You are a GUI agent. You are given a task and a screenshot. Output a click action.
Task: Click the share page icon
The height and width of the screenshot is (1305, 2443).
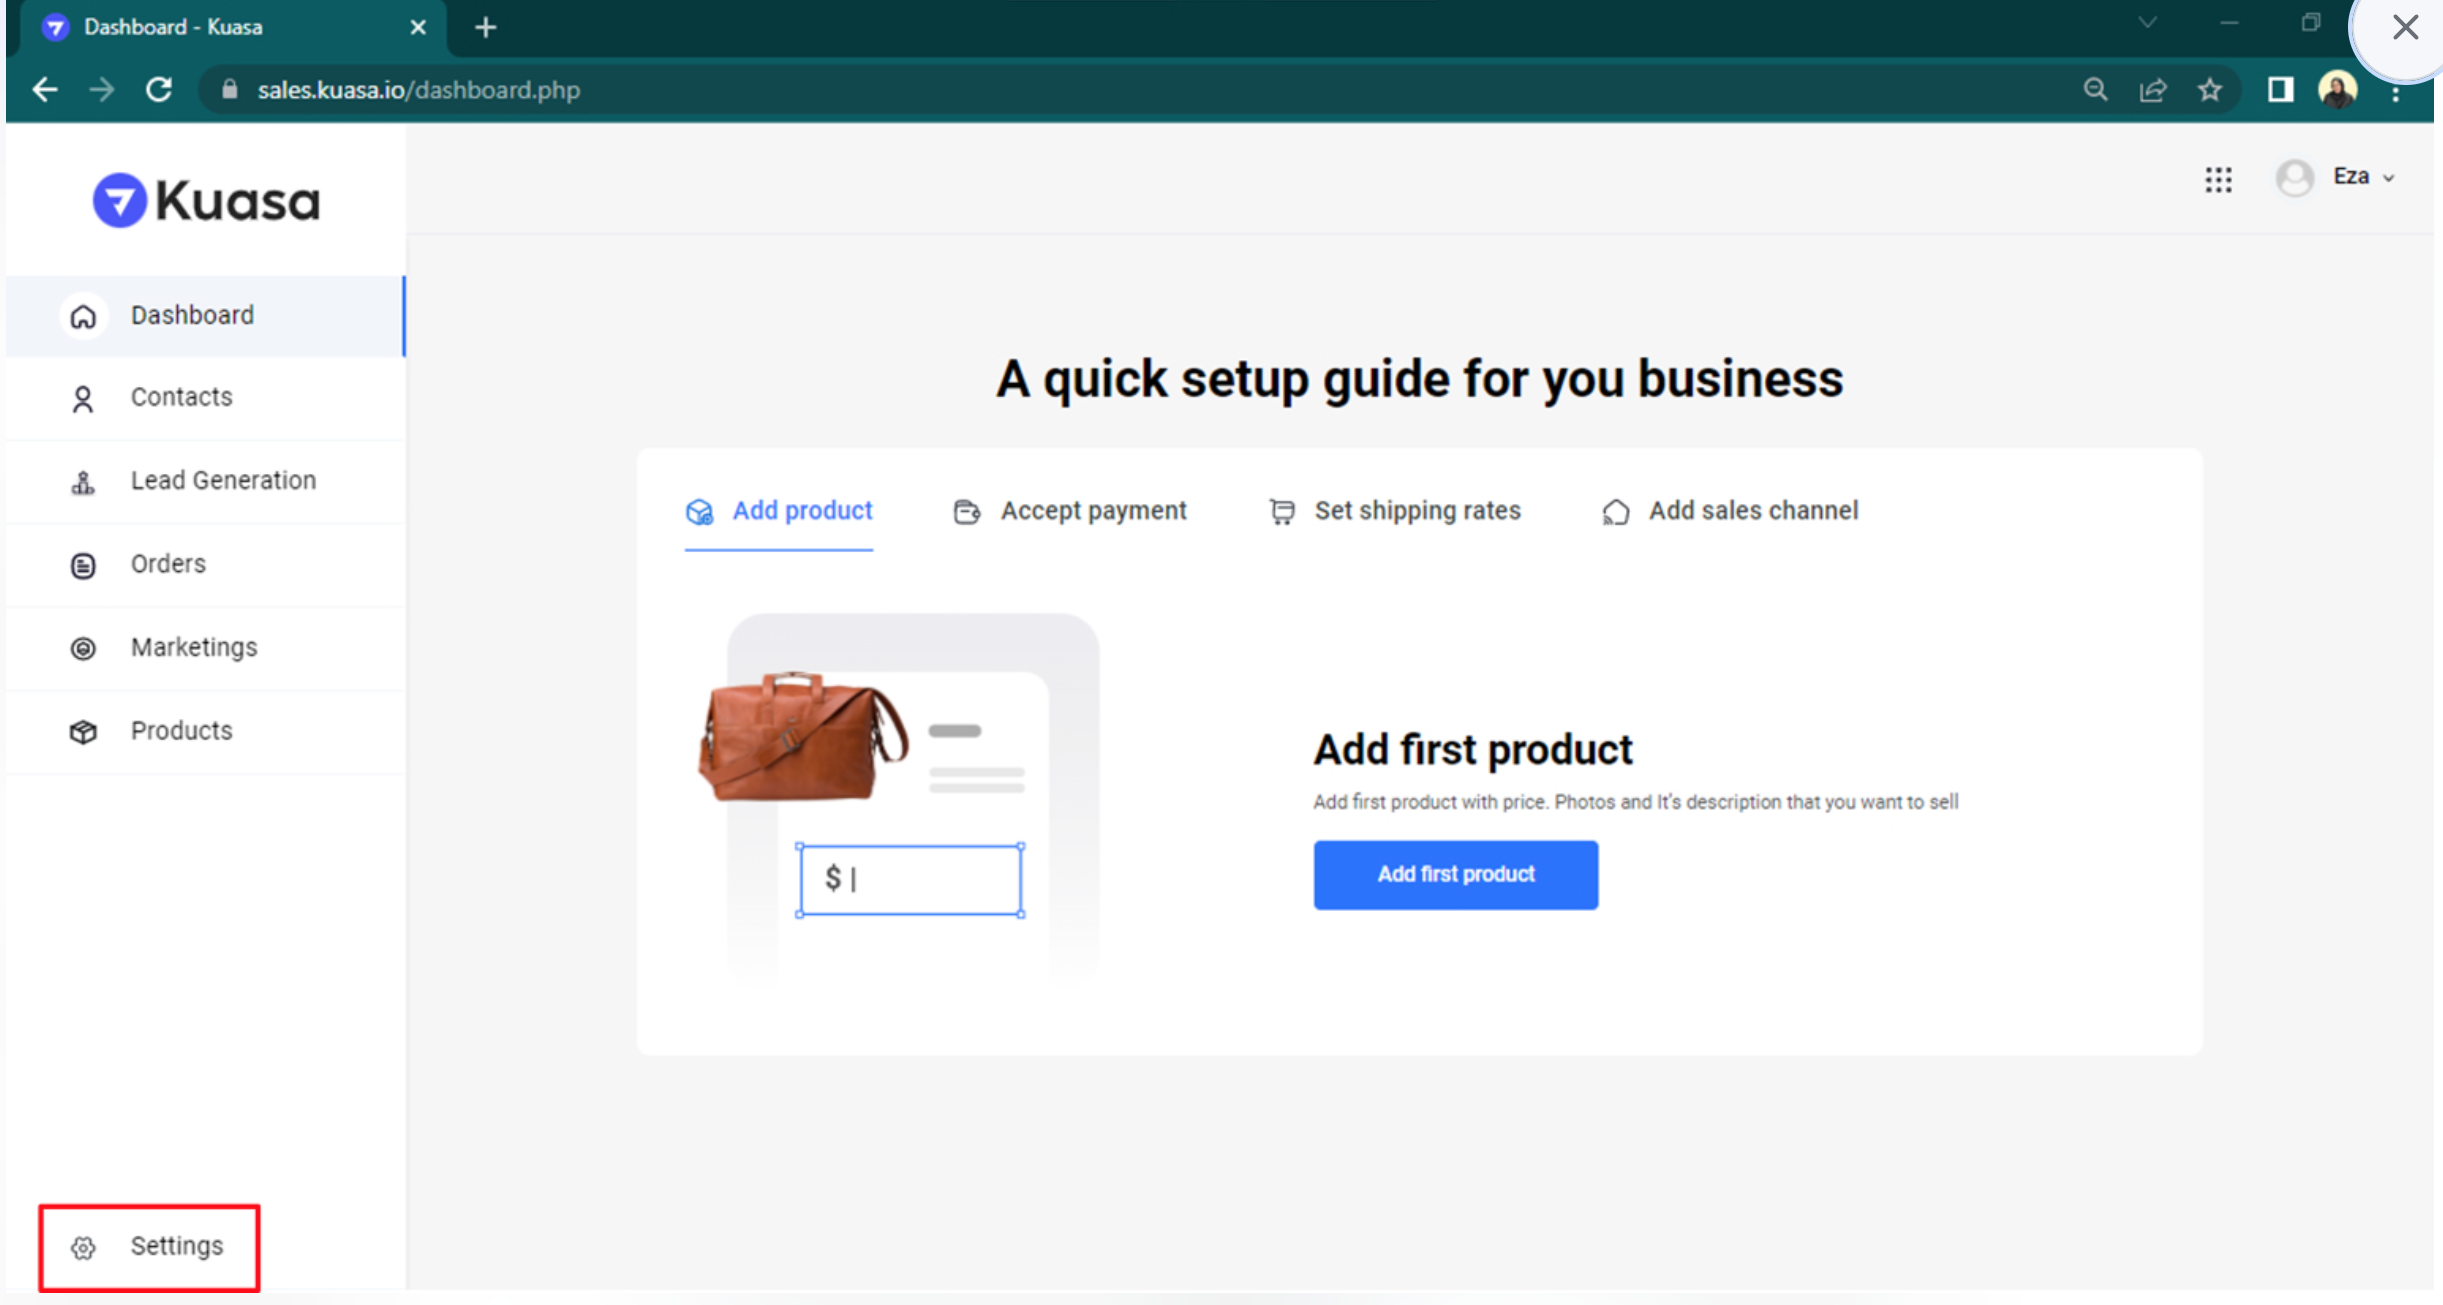(2152, 90)
